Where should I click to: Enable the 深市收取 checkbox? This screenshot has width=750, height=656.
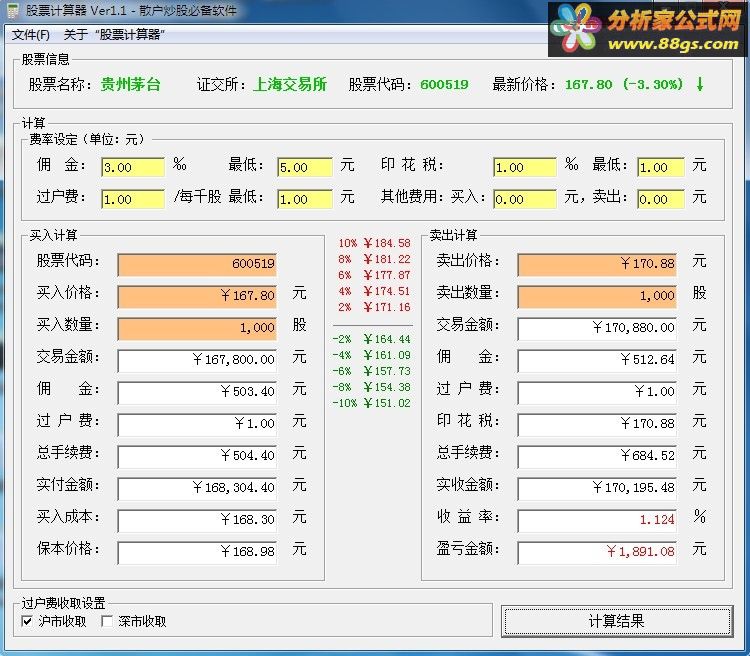107,621
